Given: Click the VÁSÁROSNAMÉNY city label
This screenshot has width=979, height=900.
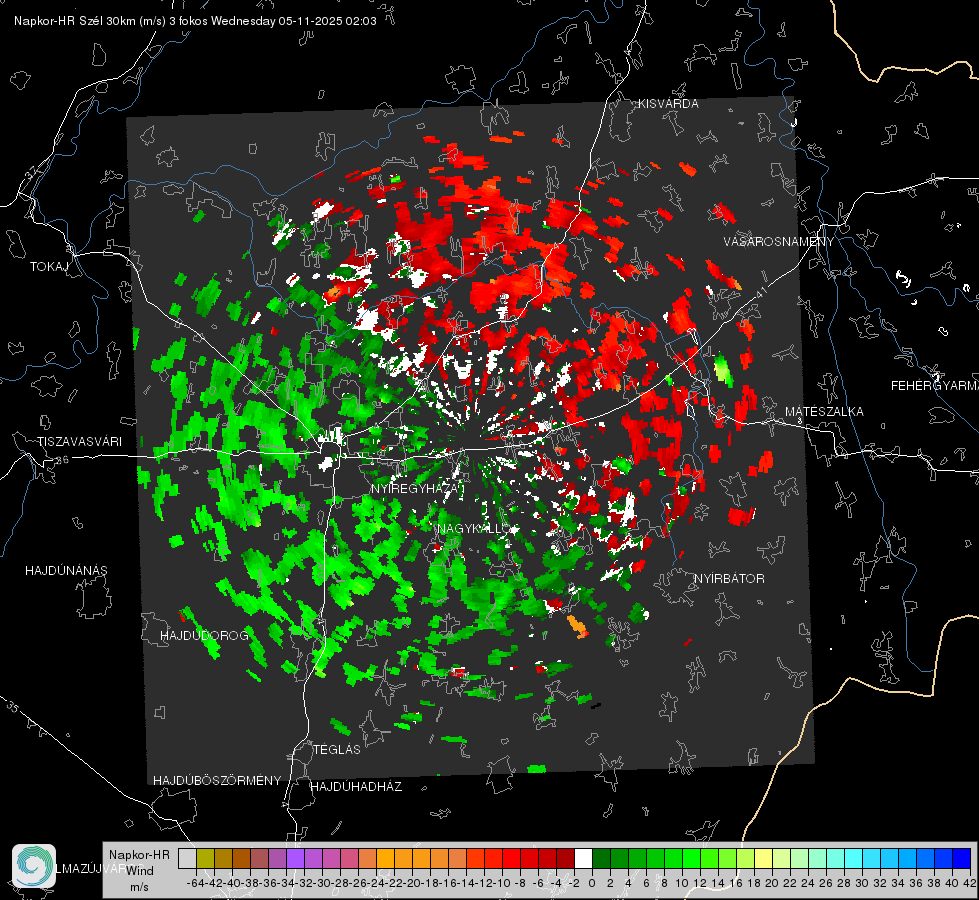Looking at the screenshot, I should pyautogui.click(x=779, y=242).
